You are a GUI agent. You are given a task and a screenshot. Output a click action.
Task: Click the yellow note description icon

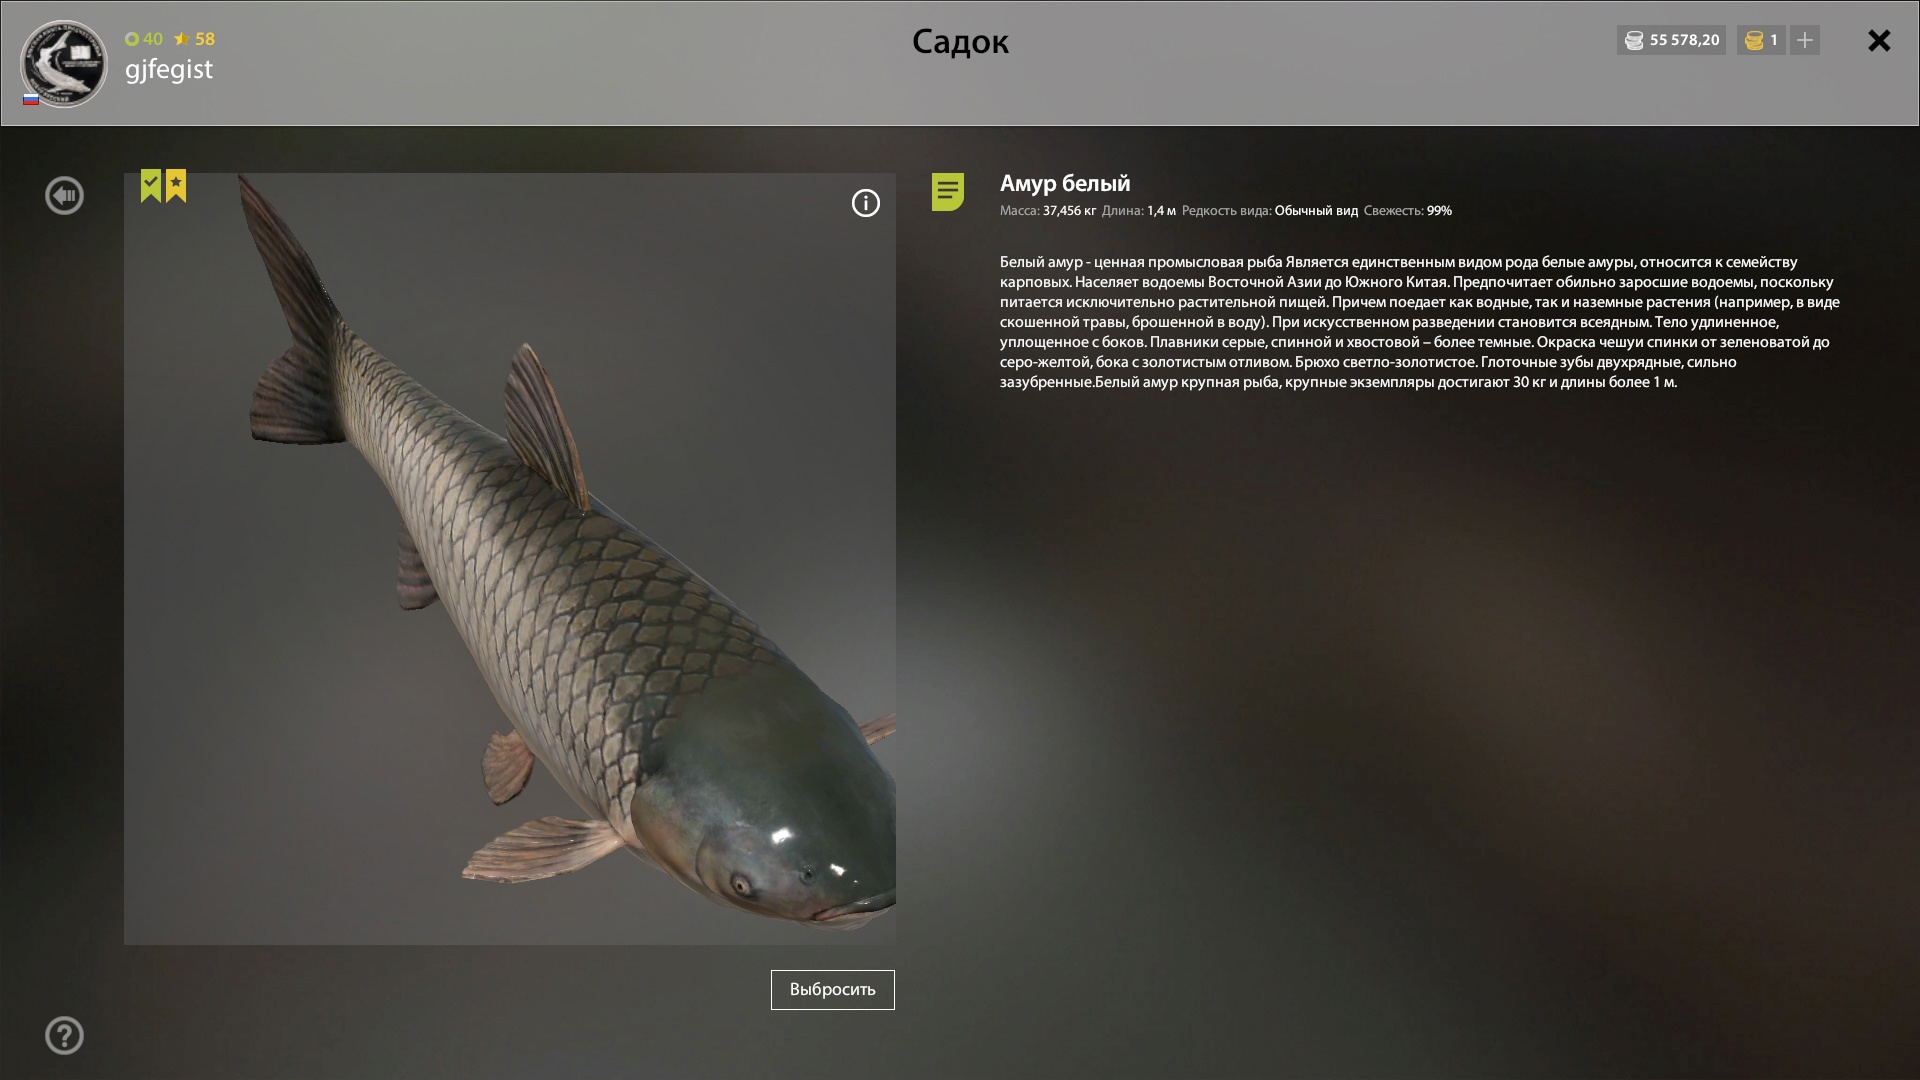[948, 191]
